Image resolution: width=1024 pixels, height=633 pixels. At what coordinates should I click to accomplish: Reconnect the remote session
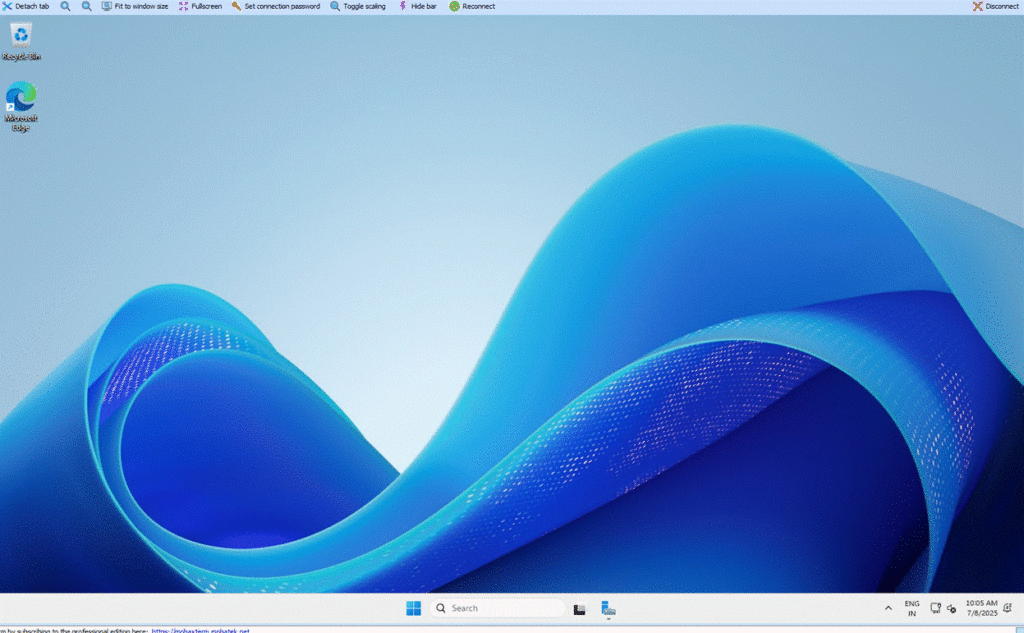coord(472,6)
